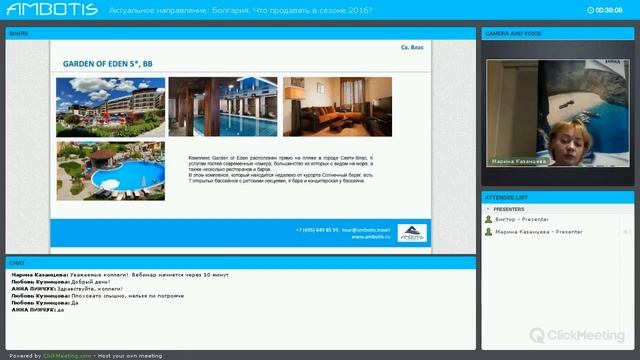
Task: Click the presenter webcam video feed
Action: click(558, 113)
